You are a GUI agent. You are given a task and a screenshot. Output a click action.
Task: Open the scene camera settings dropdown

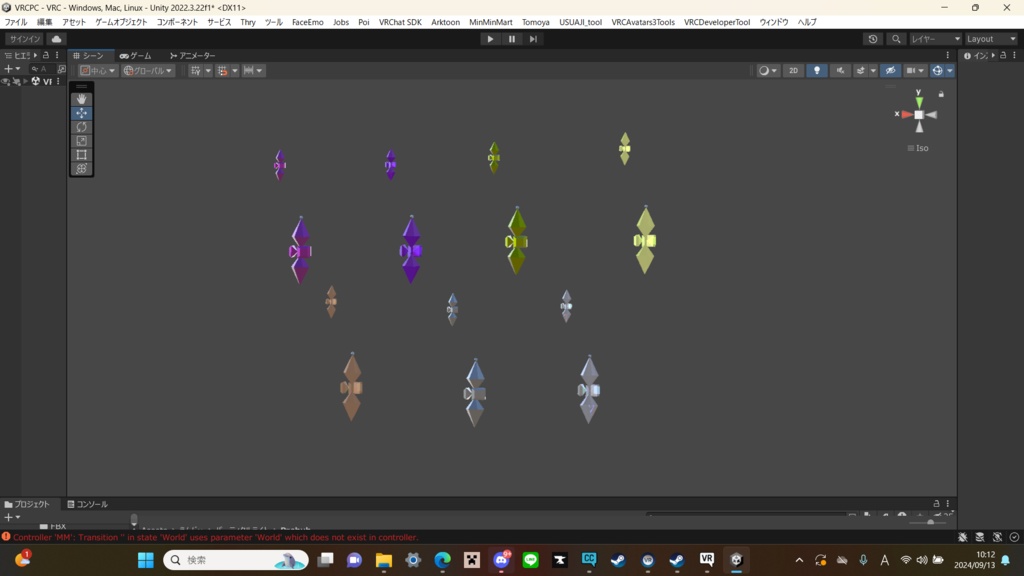(x=915, y=71)
